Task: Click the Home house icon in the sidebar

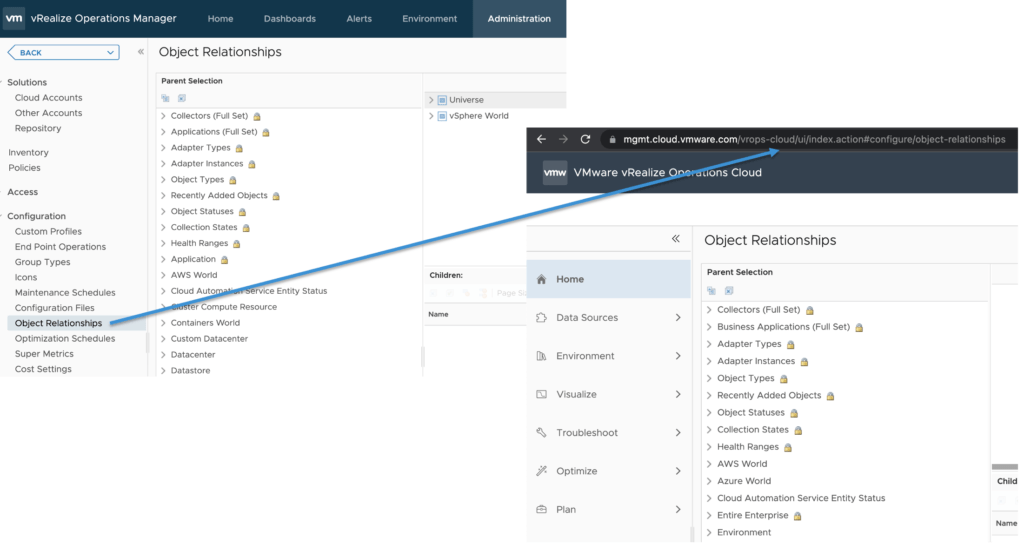Action: coord(541,280)
